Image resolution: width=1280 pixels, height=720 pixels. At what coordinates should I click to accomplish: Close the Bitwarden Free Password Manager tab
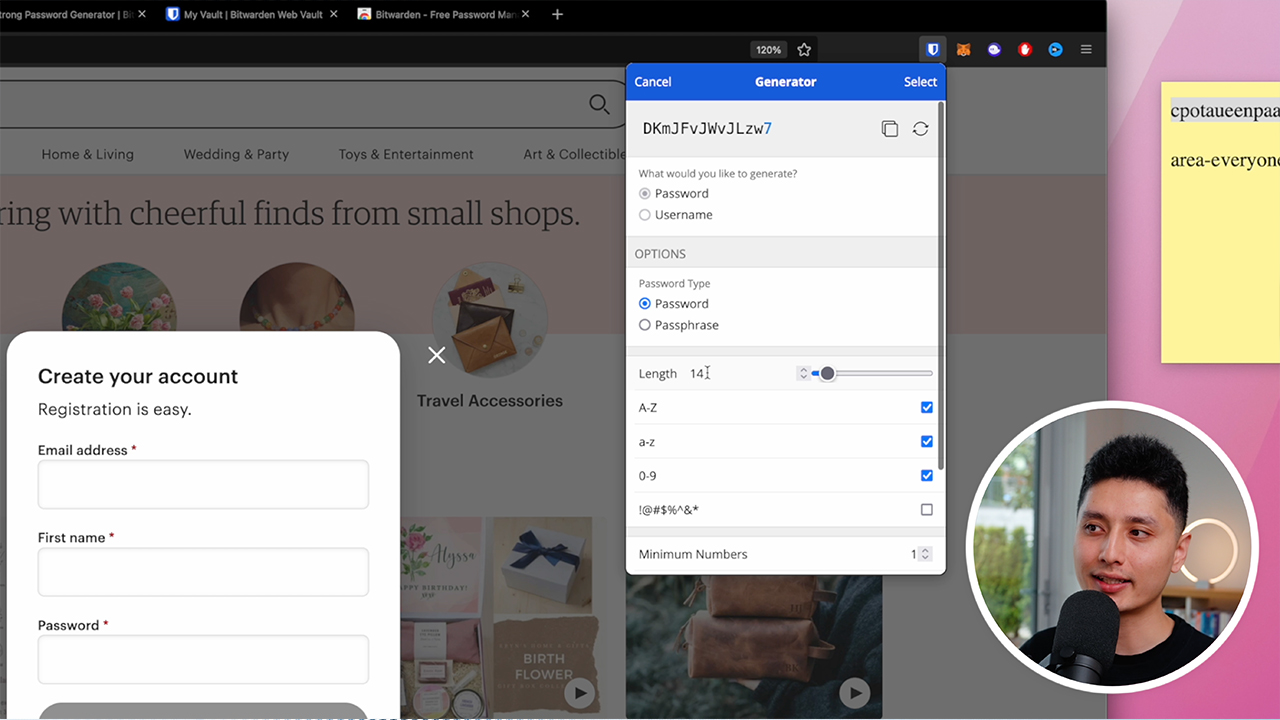(526, 14)
